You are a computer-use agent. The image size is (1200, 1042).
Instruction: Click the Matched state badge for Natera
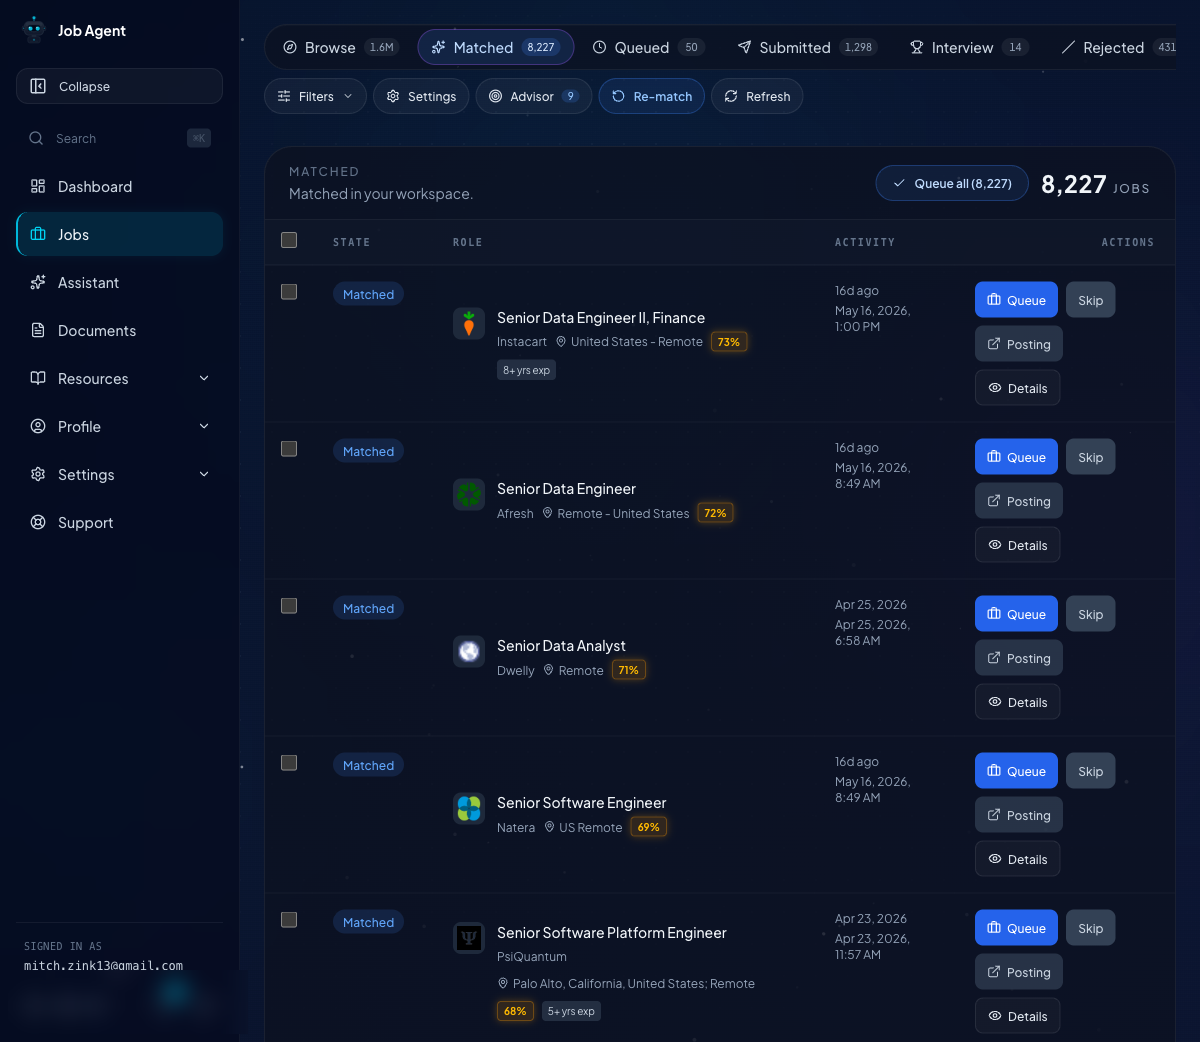click(368, 765)
